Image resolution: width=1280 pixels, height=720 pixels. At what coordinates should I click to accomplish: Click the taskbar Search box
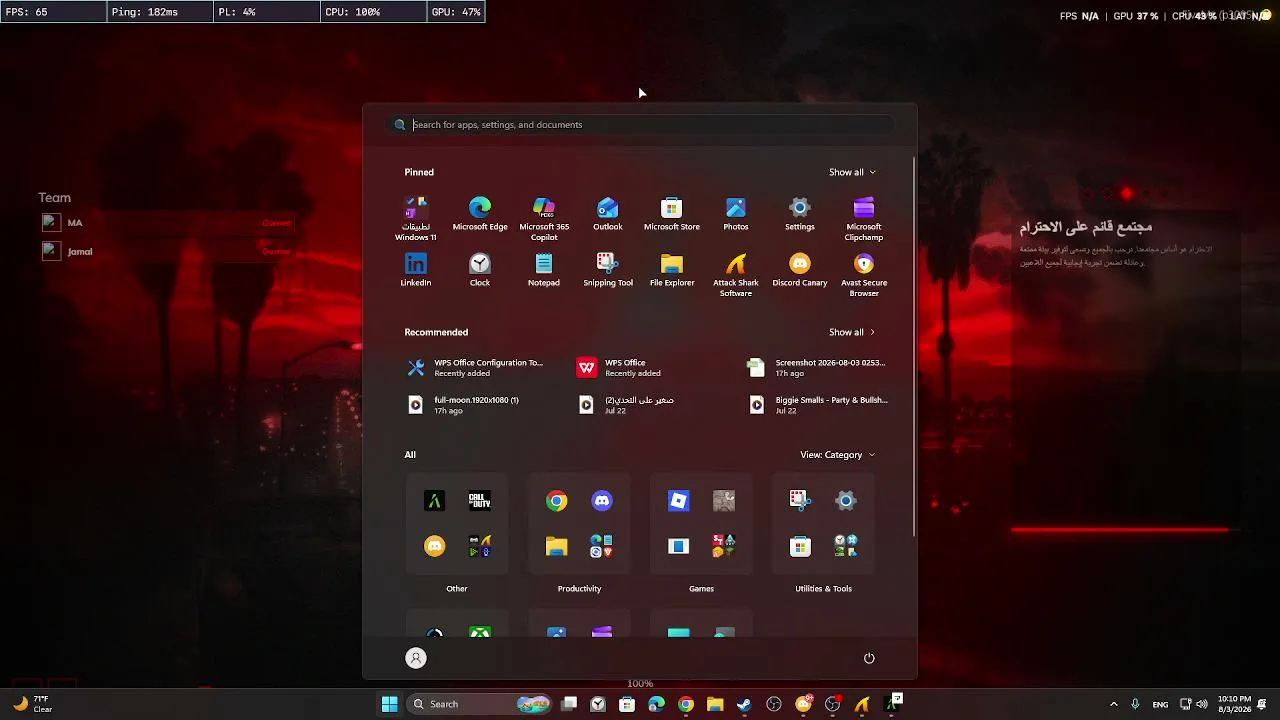click(481, 704)
